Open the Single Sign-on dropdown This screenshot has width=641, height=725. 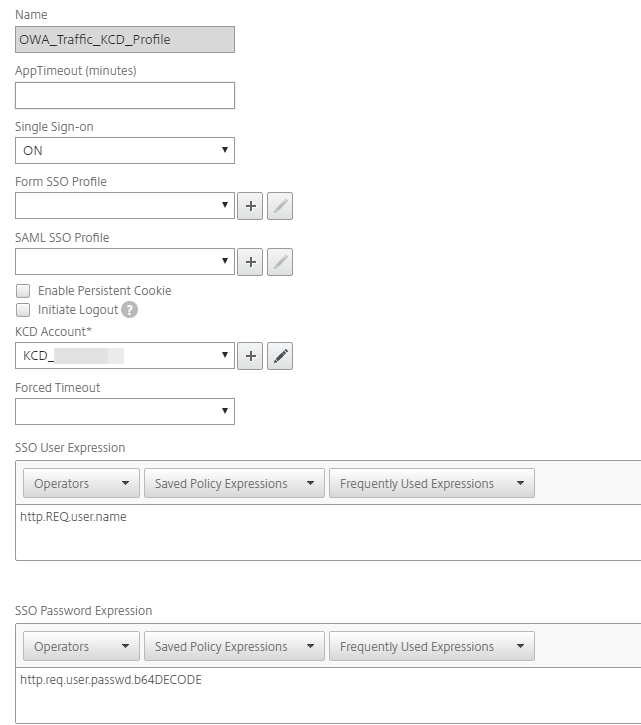pyautogui.click(x=125, y=151)
